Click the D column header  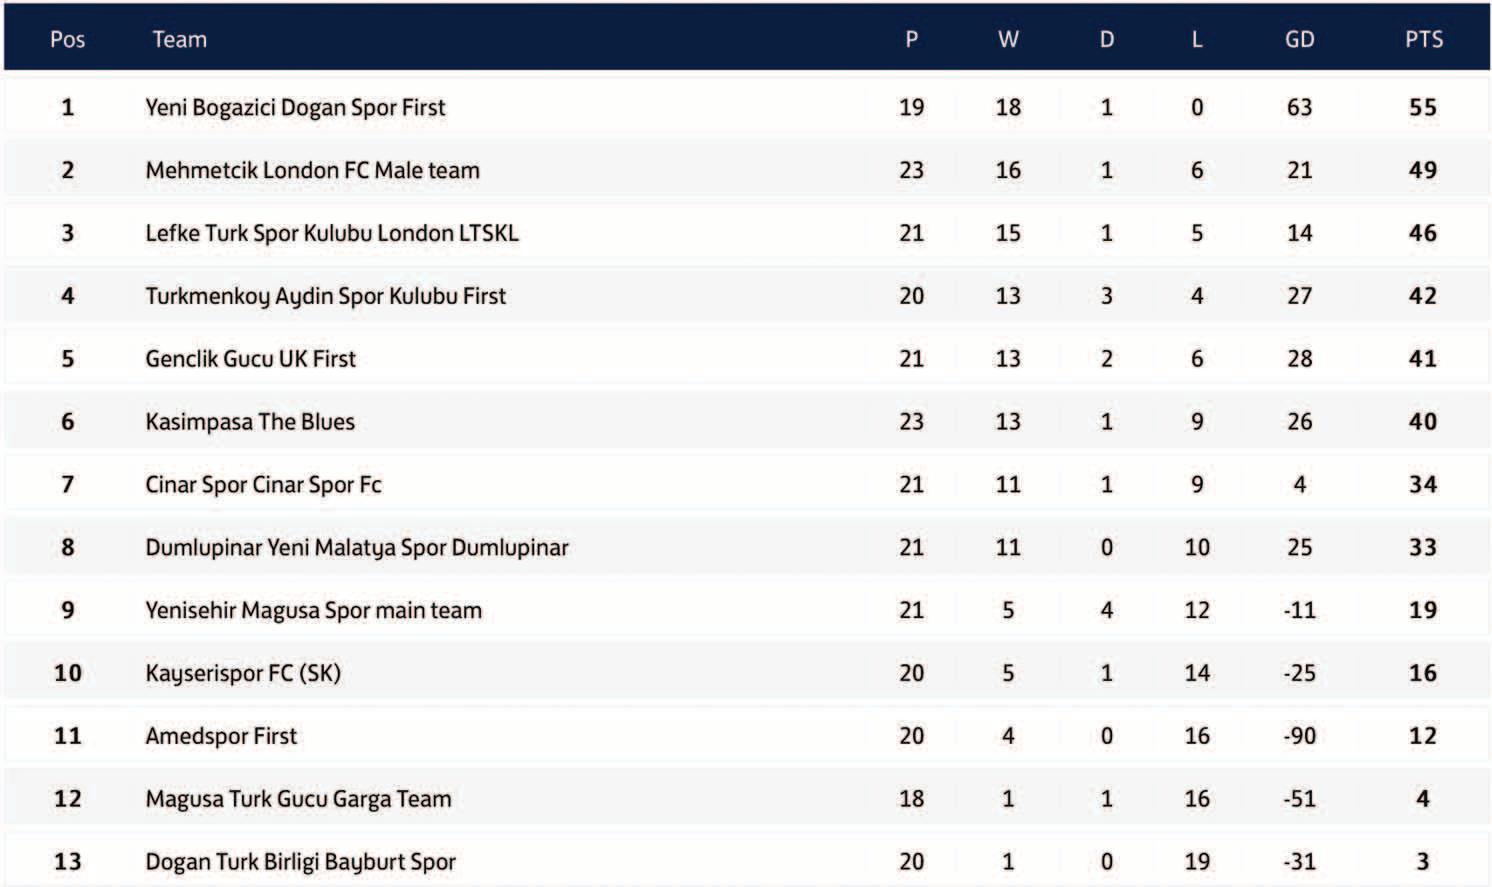1106,40
